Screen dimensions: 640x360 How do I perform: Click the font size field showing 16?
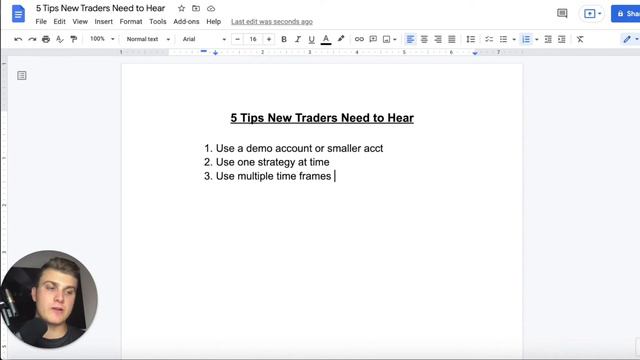point(253,39)
